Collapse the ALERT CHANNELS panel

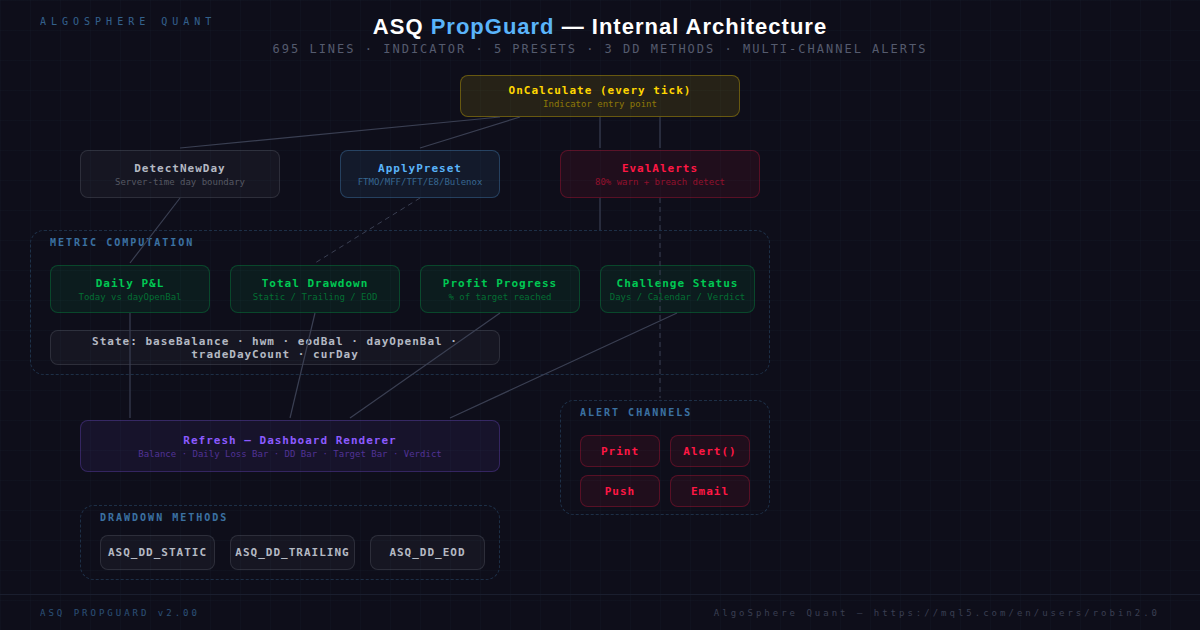coord(633,412)
